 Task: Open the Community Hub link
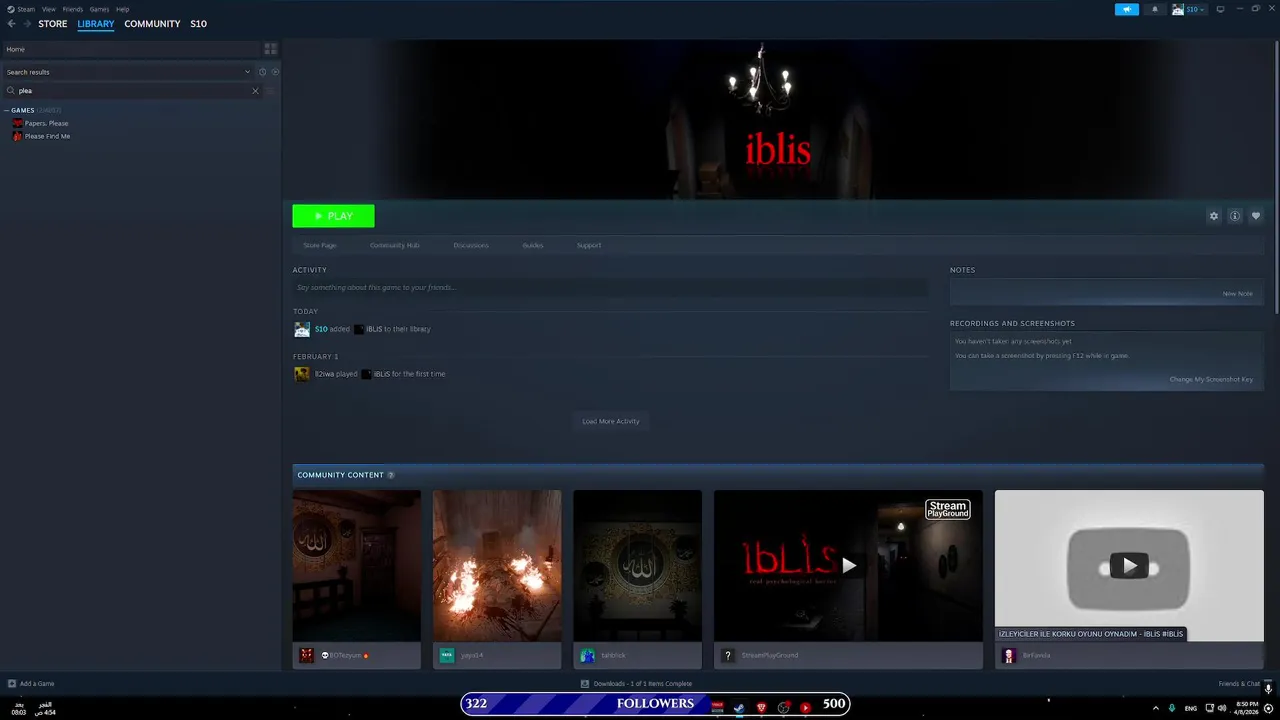click(x=394, y=245)
